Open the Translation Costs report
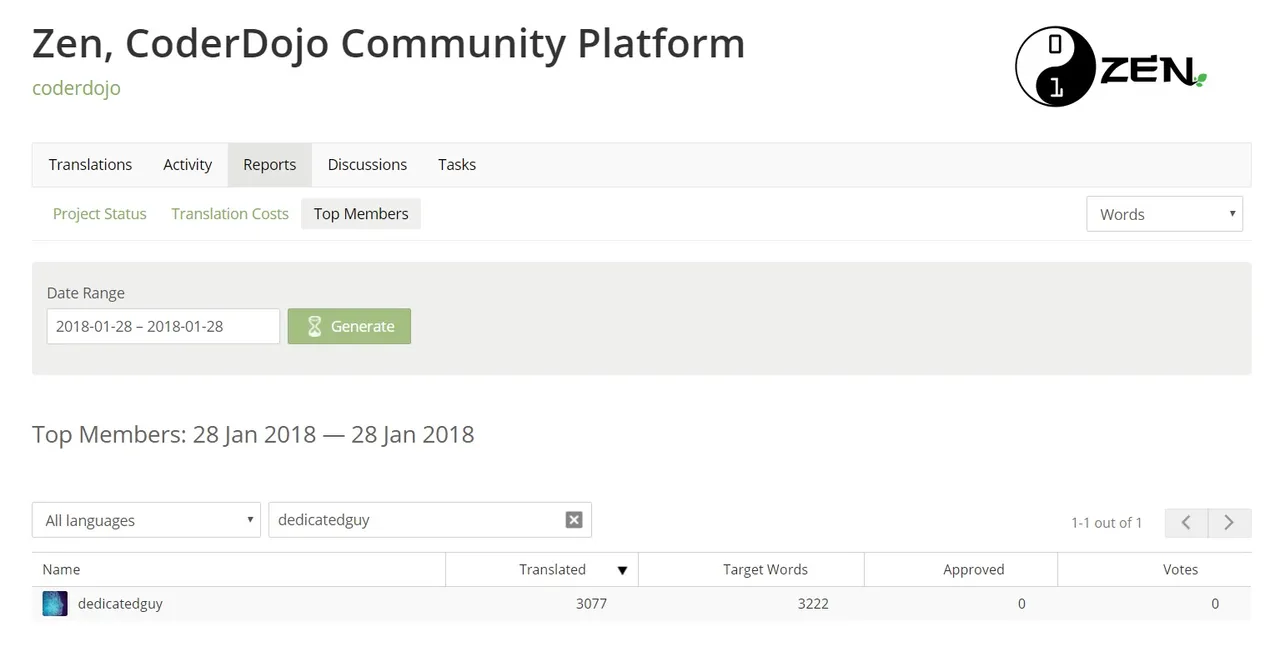Viewport: 1280px width, 661px height. tap(230, 214)
